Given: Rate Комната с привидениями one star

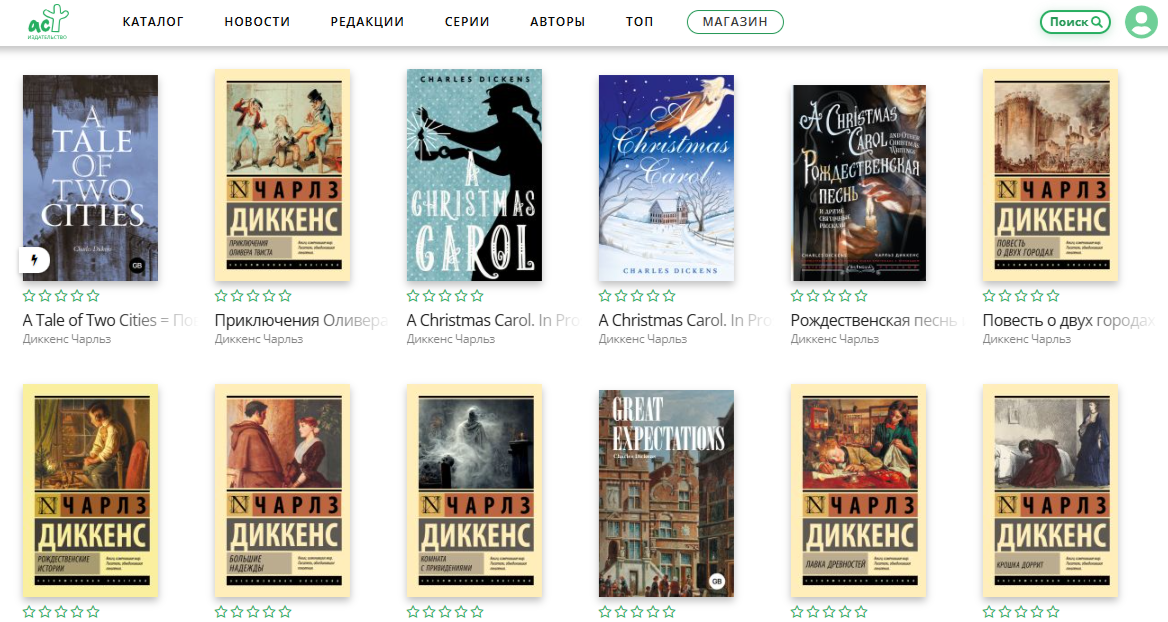Looking at the screenshot, I should [x=413, y=612].
